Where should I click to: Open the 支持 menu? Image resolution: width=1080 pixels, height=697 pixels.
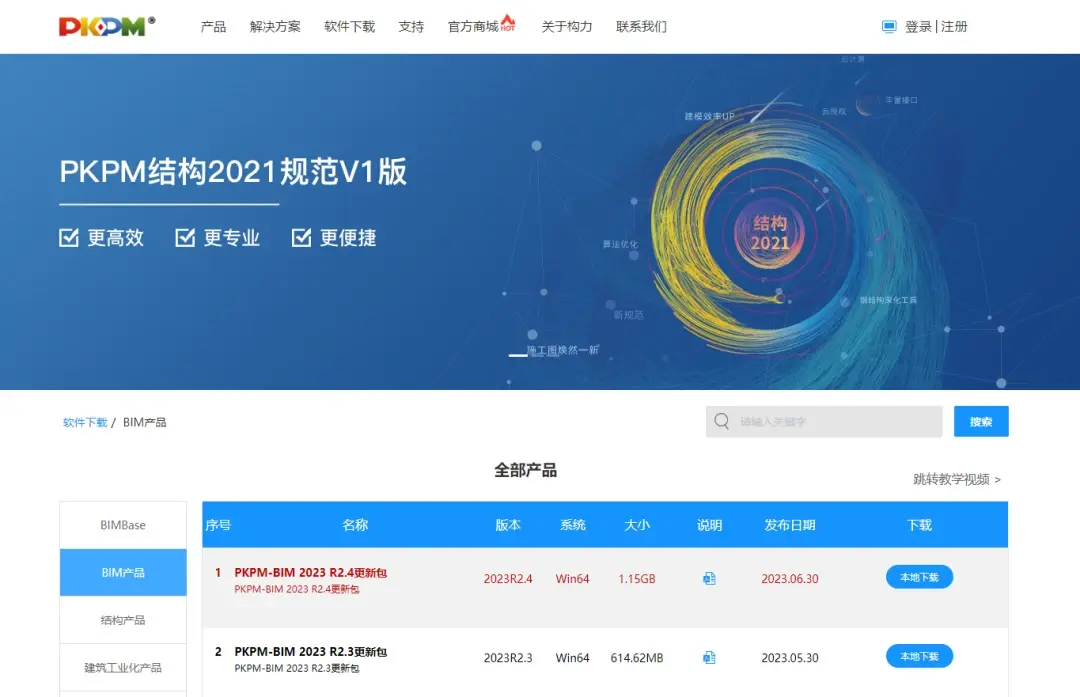411,27
